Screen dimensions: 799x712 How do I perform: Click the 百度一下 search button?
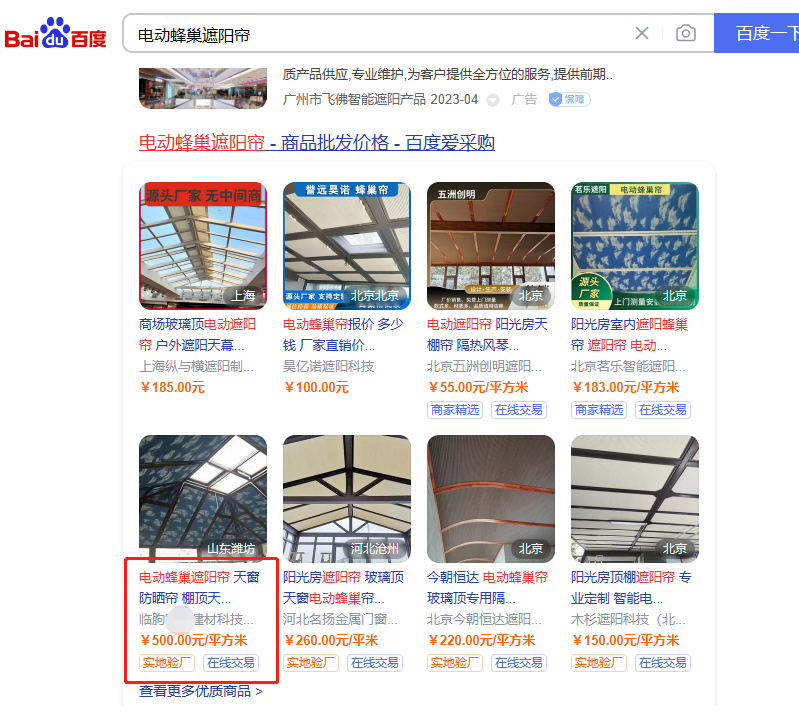(x=757, y=34)
